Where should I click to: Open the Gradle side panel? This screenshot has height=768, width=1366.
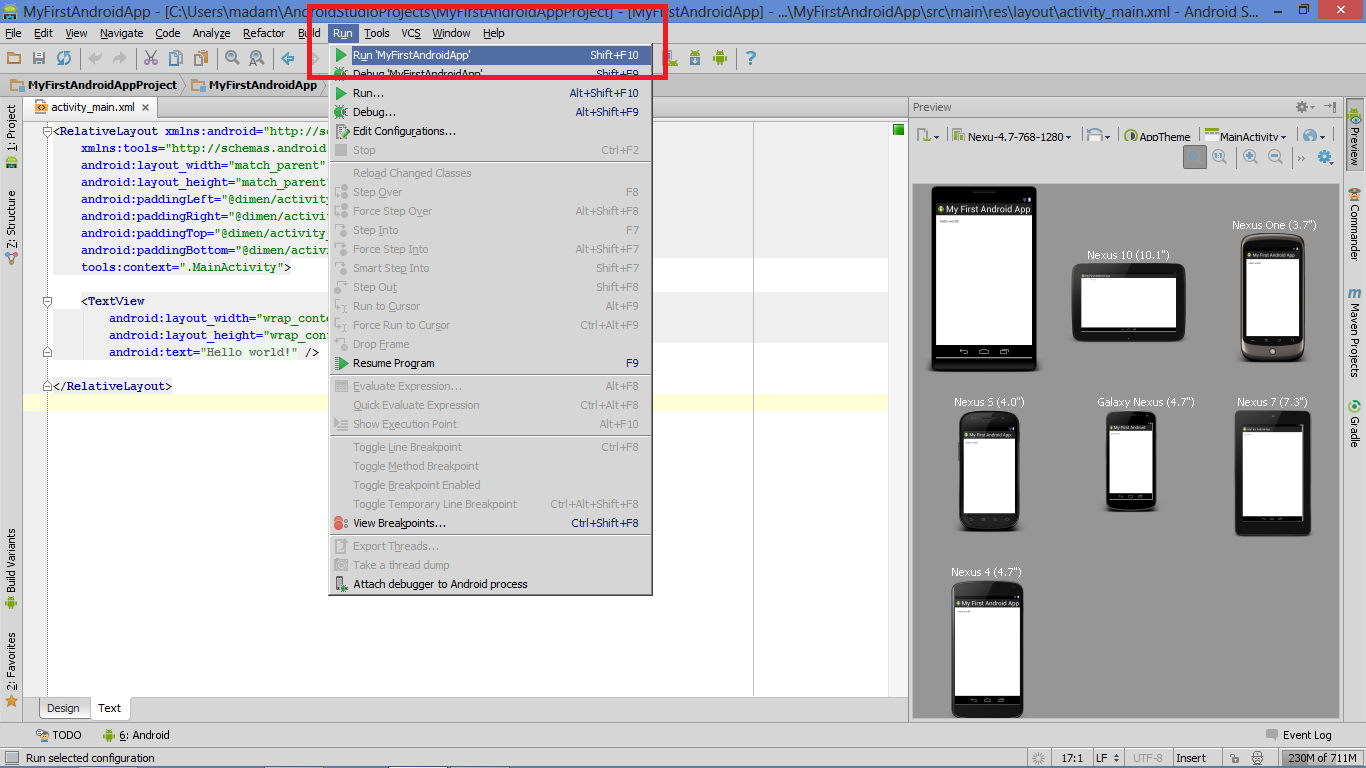click(x=1355, y=423)
